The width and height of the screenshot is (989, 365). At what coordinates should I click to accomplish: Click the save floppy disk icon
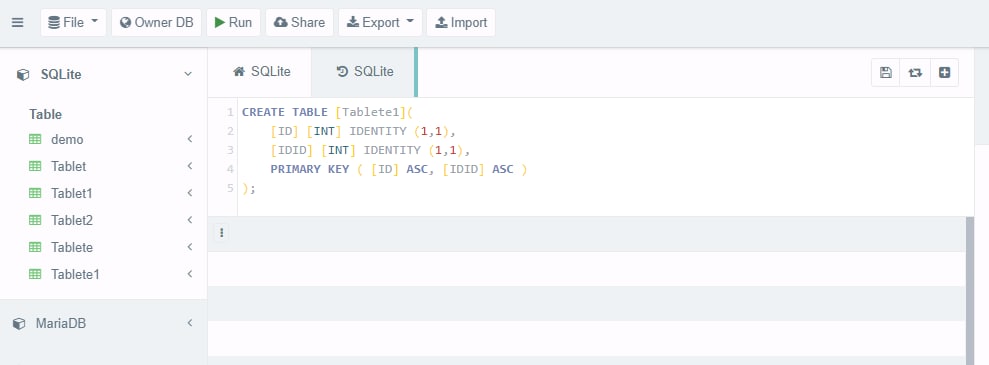pos(886,72)
